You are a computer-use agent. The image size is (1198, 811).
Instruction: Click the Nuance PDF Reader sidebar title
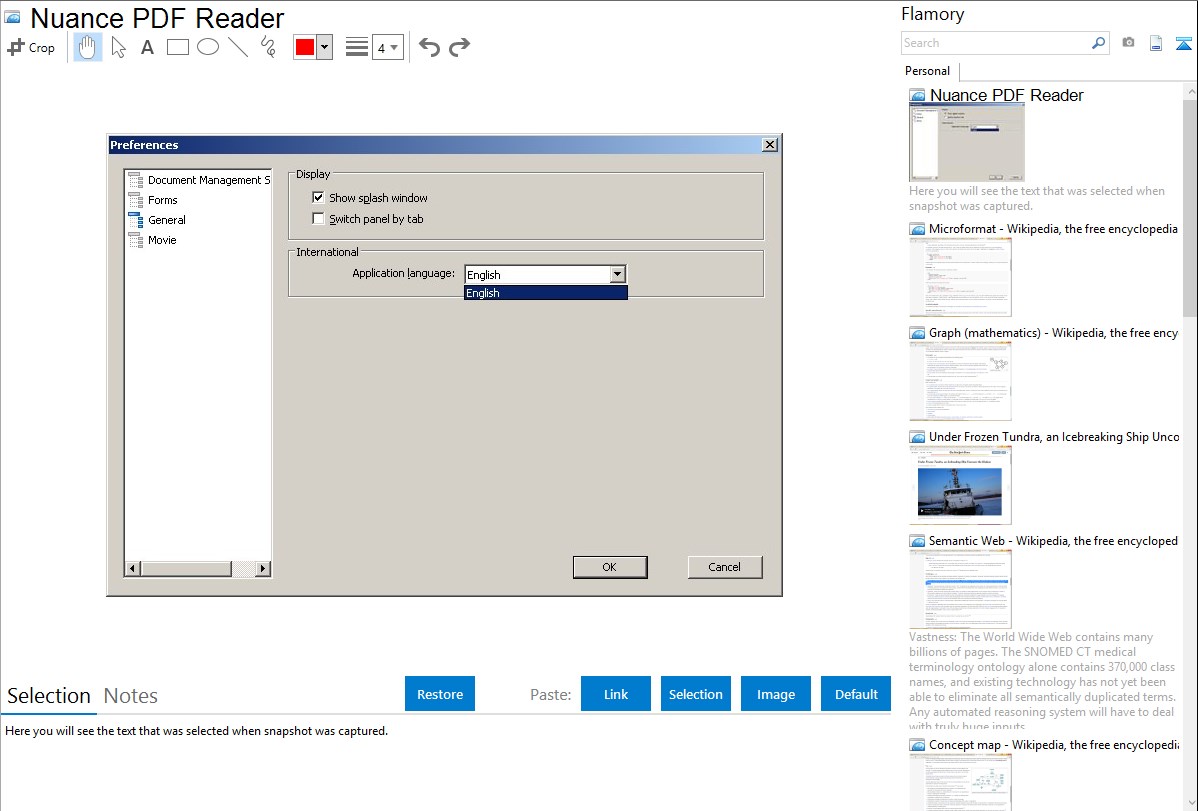[x=1006, y=96]
